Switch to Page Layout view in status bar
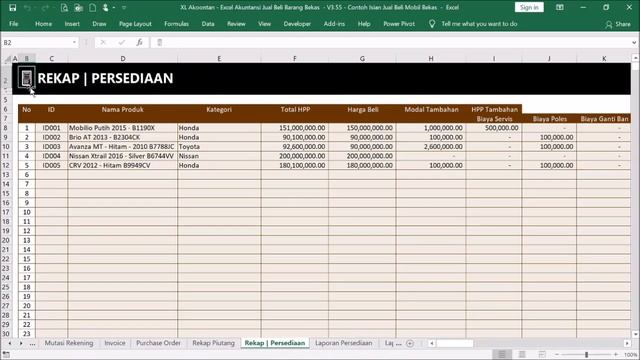Viewport: 640px width, 360px height. (x=522, y=354)
